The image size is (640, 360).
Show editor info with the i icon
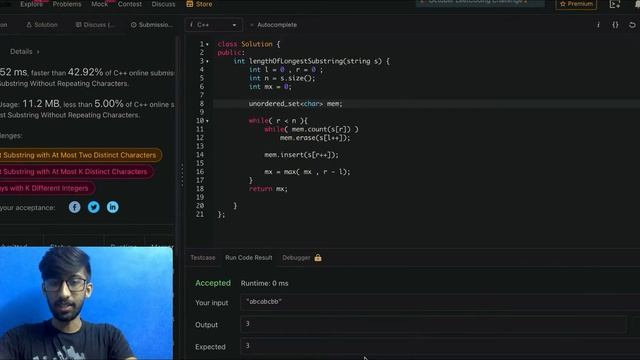598,25
